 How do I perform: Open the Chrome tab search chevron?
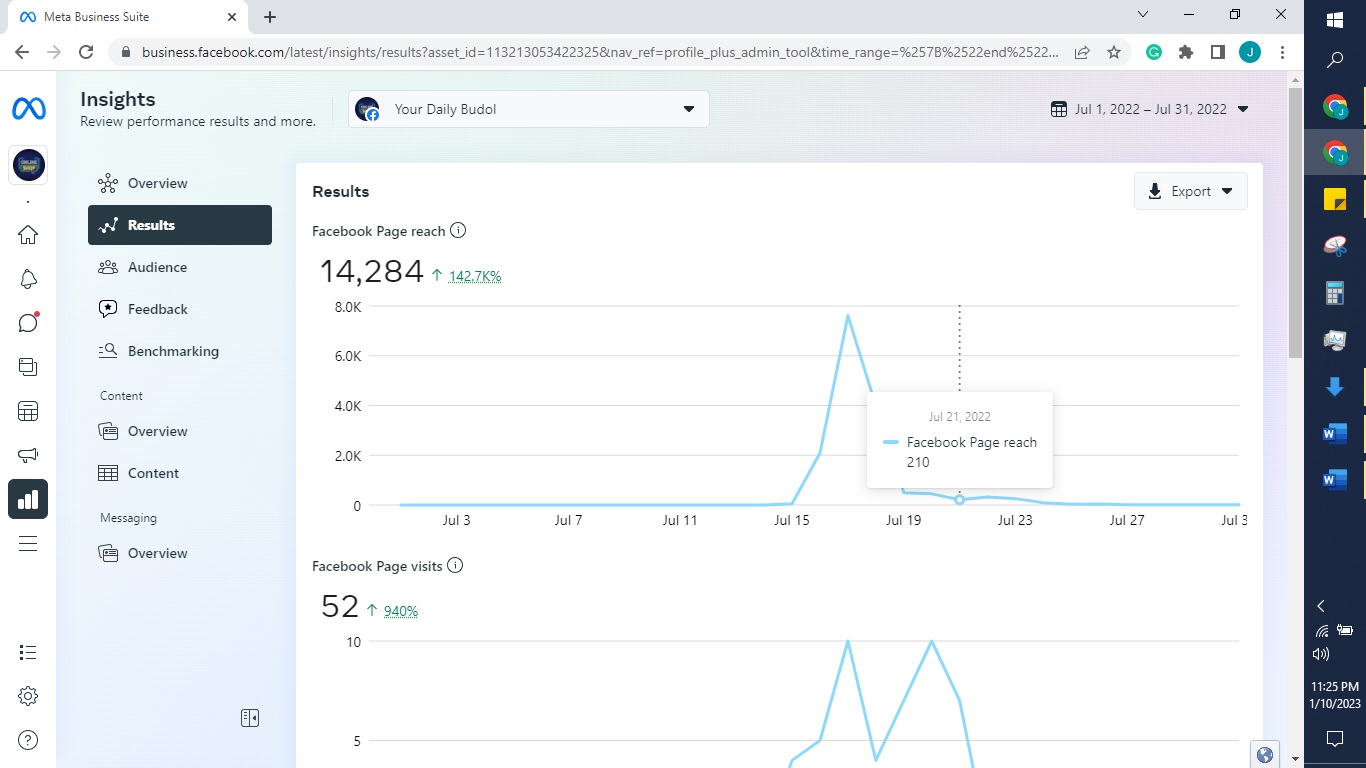(x=1144, y=14)
